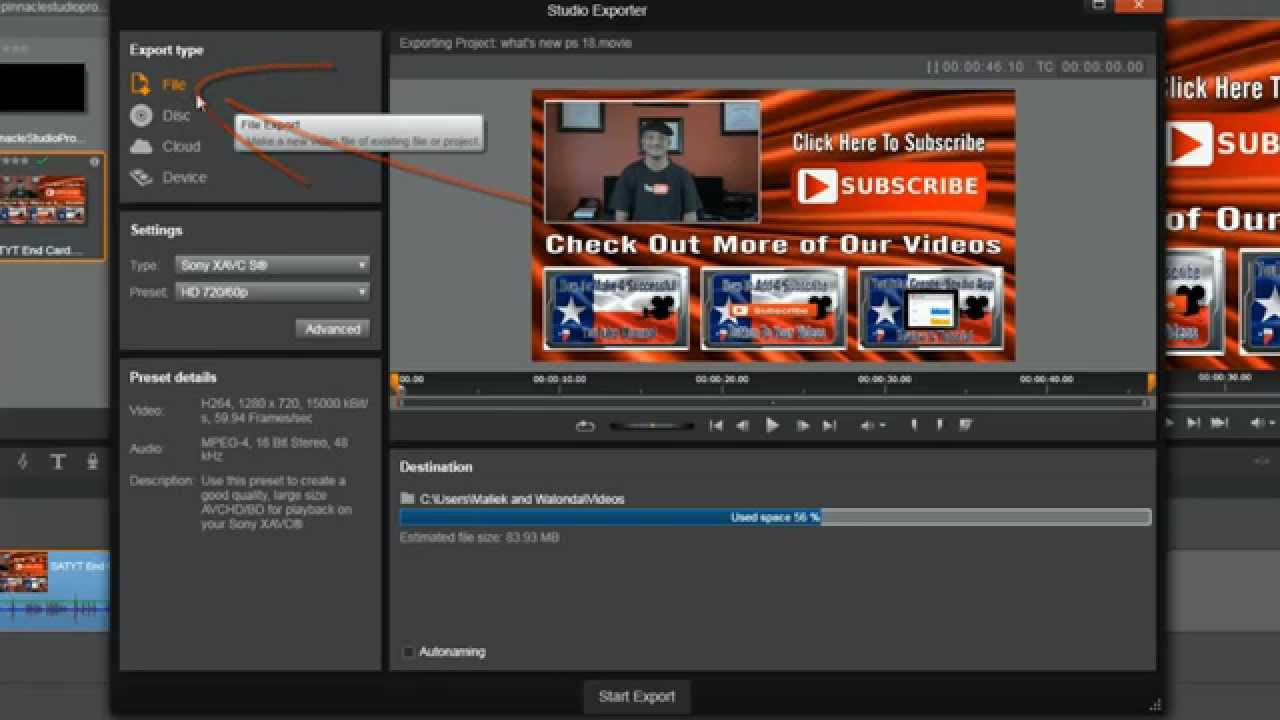This screenshot has width=1280, height=720.
Task: Select the Disc export type
Action: (x=161, y=115)
